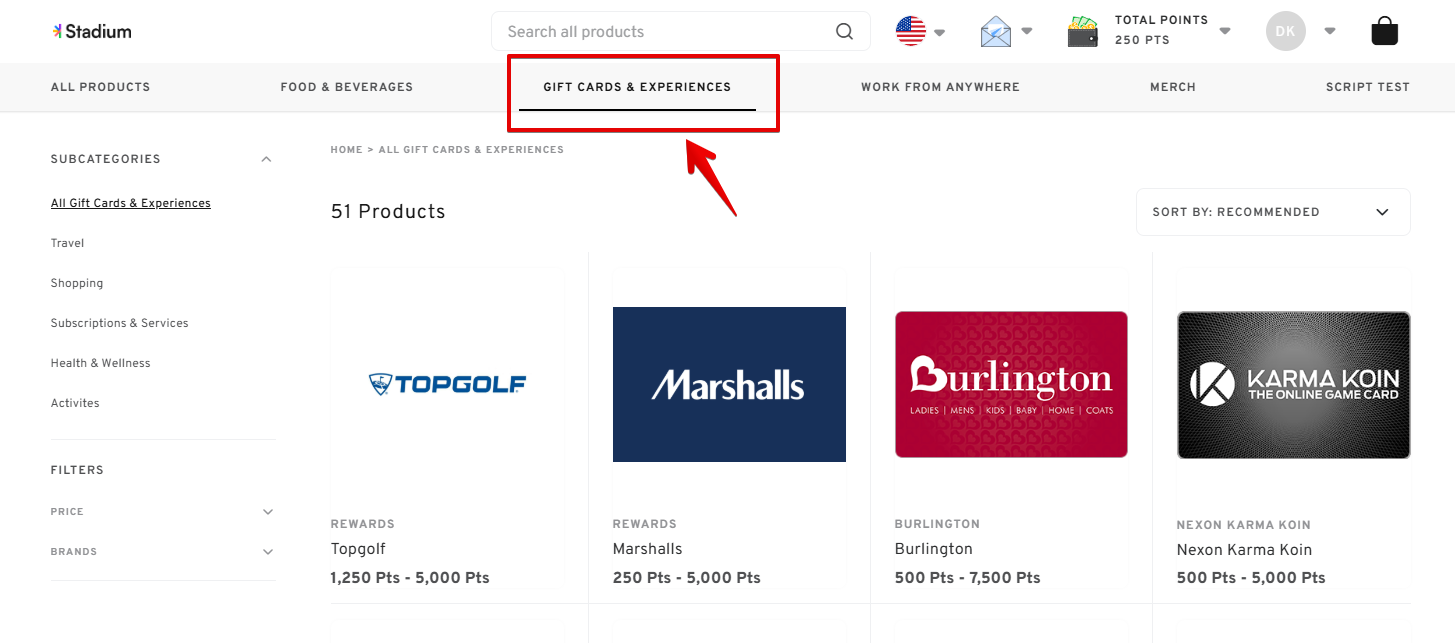Expand the Price filter
1455x643 pixels.
tap(267, 512)
